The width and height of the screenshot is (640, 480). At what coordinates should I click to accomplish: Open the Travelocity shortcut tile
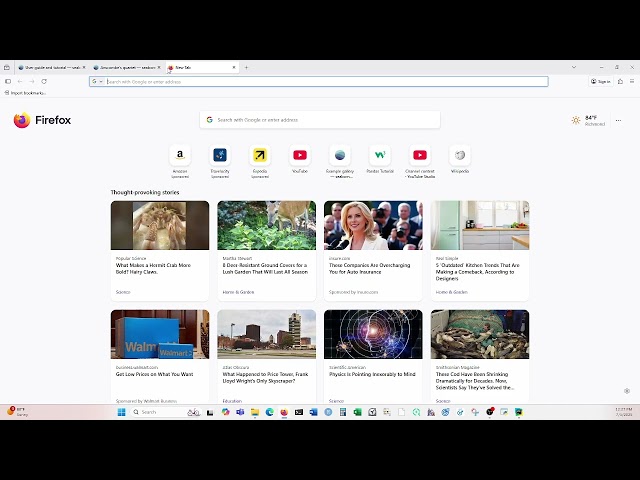220,156
